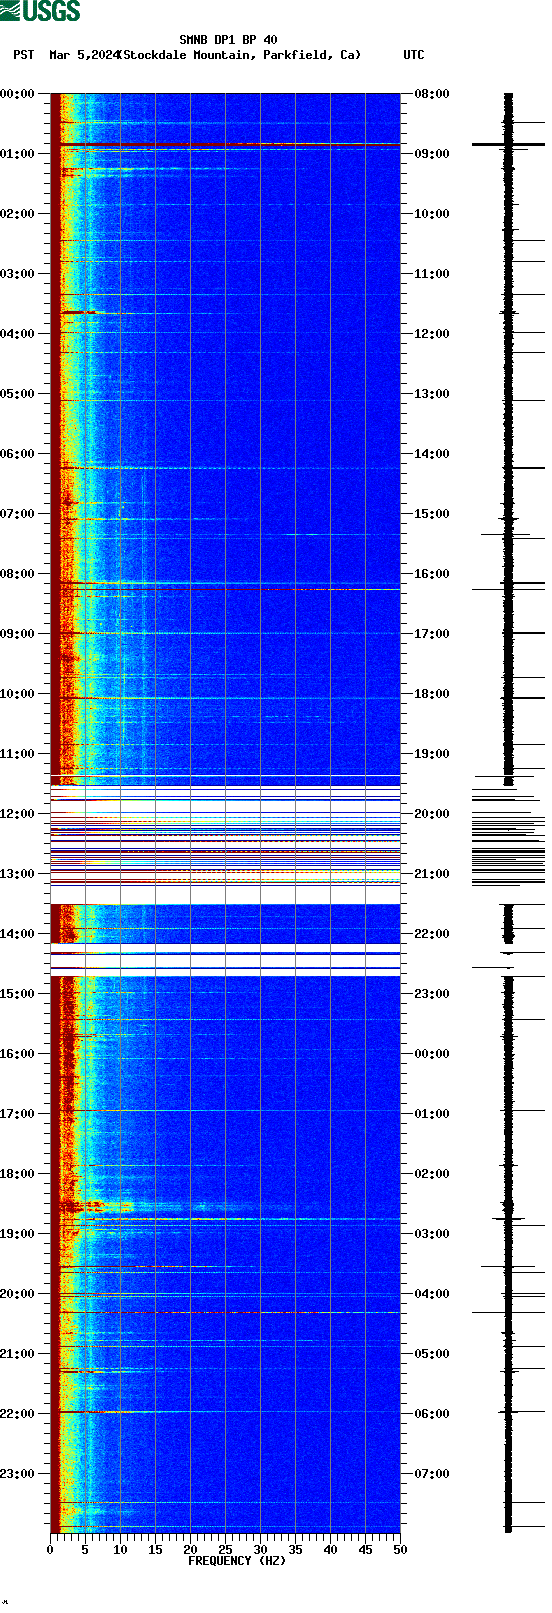This screenshot has width=552, height=1613.
Task: Click the red broadband event line after 04:00 UTC
Action: [x=225, y=1312]
